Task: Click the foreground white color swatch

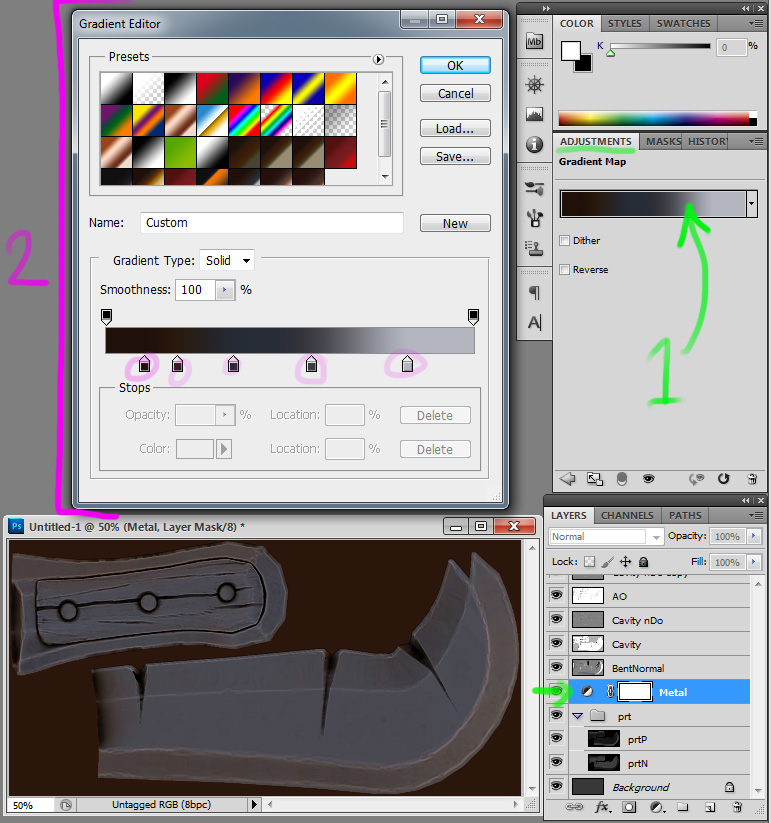Action: 570,51
